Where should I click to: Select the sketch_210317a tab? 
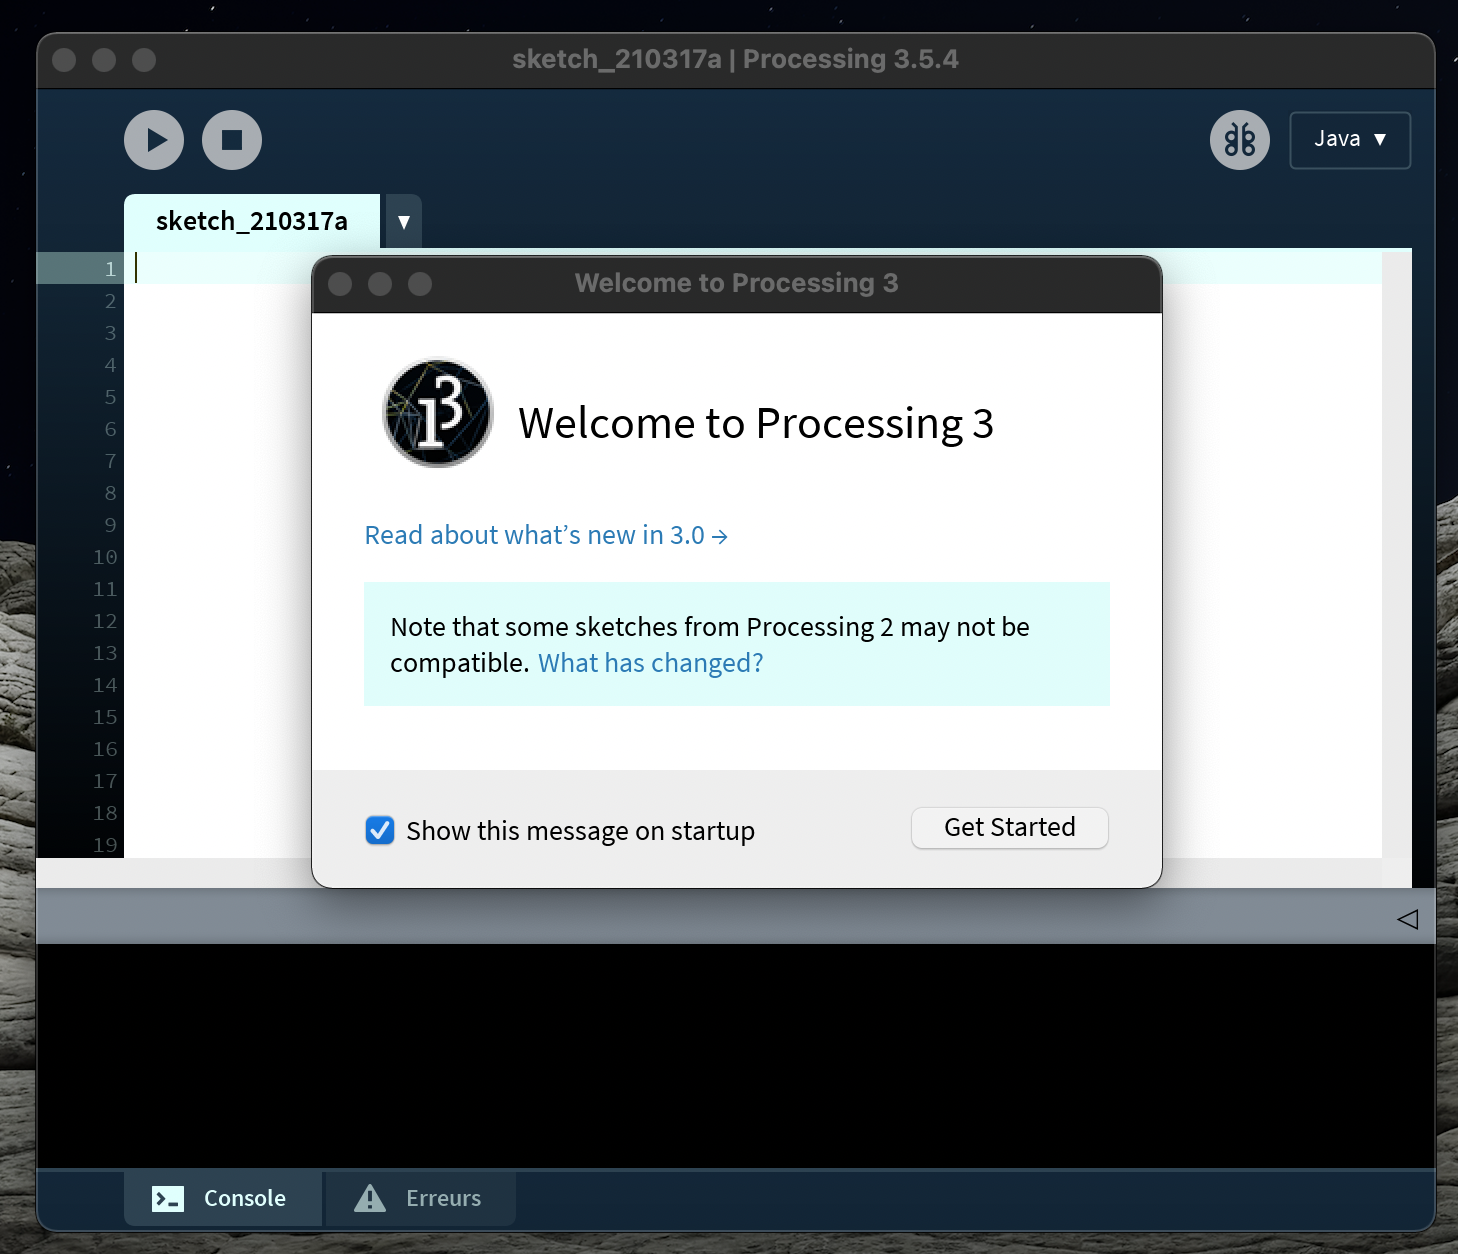pos(251,222)
